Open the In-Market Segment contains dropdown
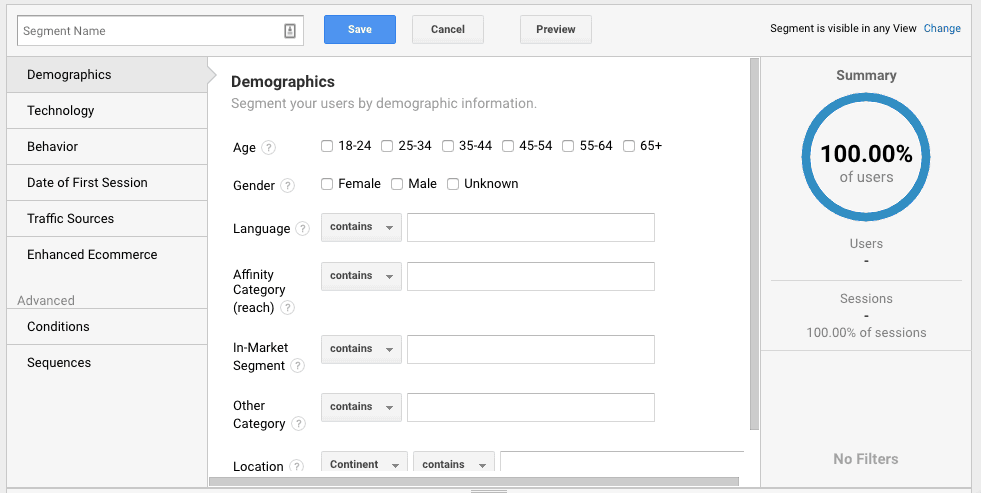Viewport: 981px width, 493px height. 361,349
